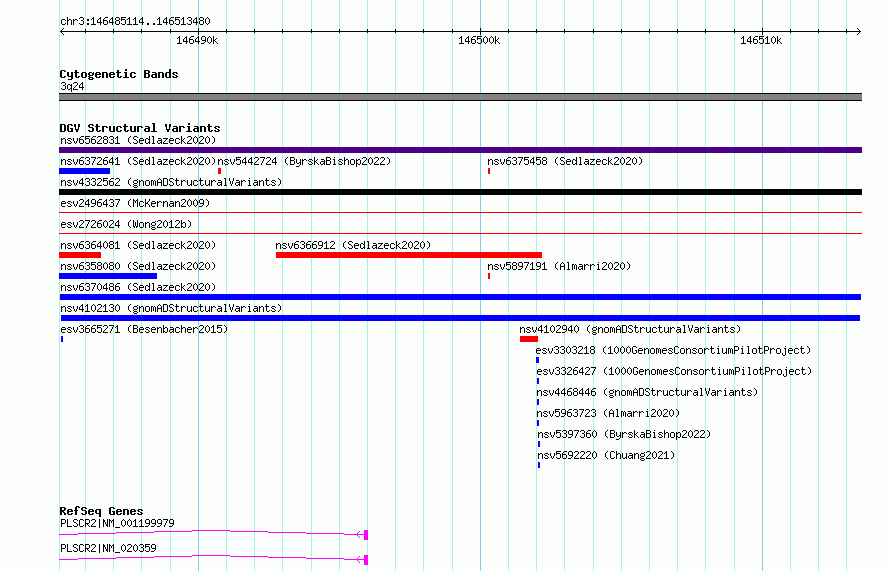Image resolution: width=890 pixels, height=571 pixels.
Task: Open nsv6370486 (Sedlazeck2020) label
Action: click(x=138, y=287)
